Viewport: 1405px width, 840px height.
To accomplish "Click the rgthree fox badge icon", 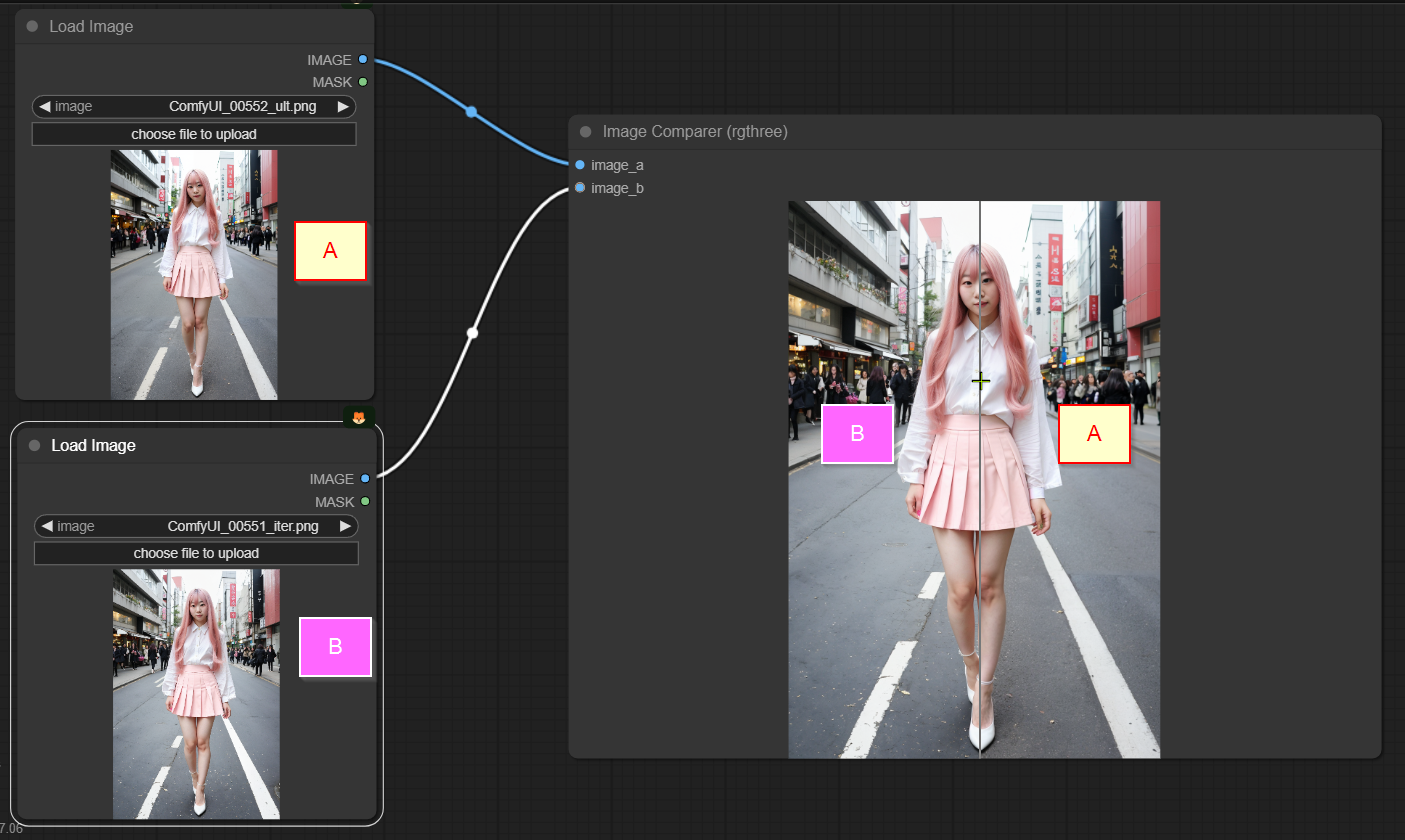I will (x=357, y=417).
